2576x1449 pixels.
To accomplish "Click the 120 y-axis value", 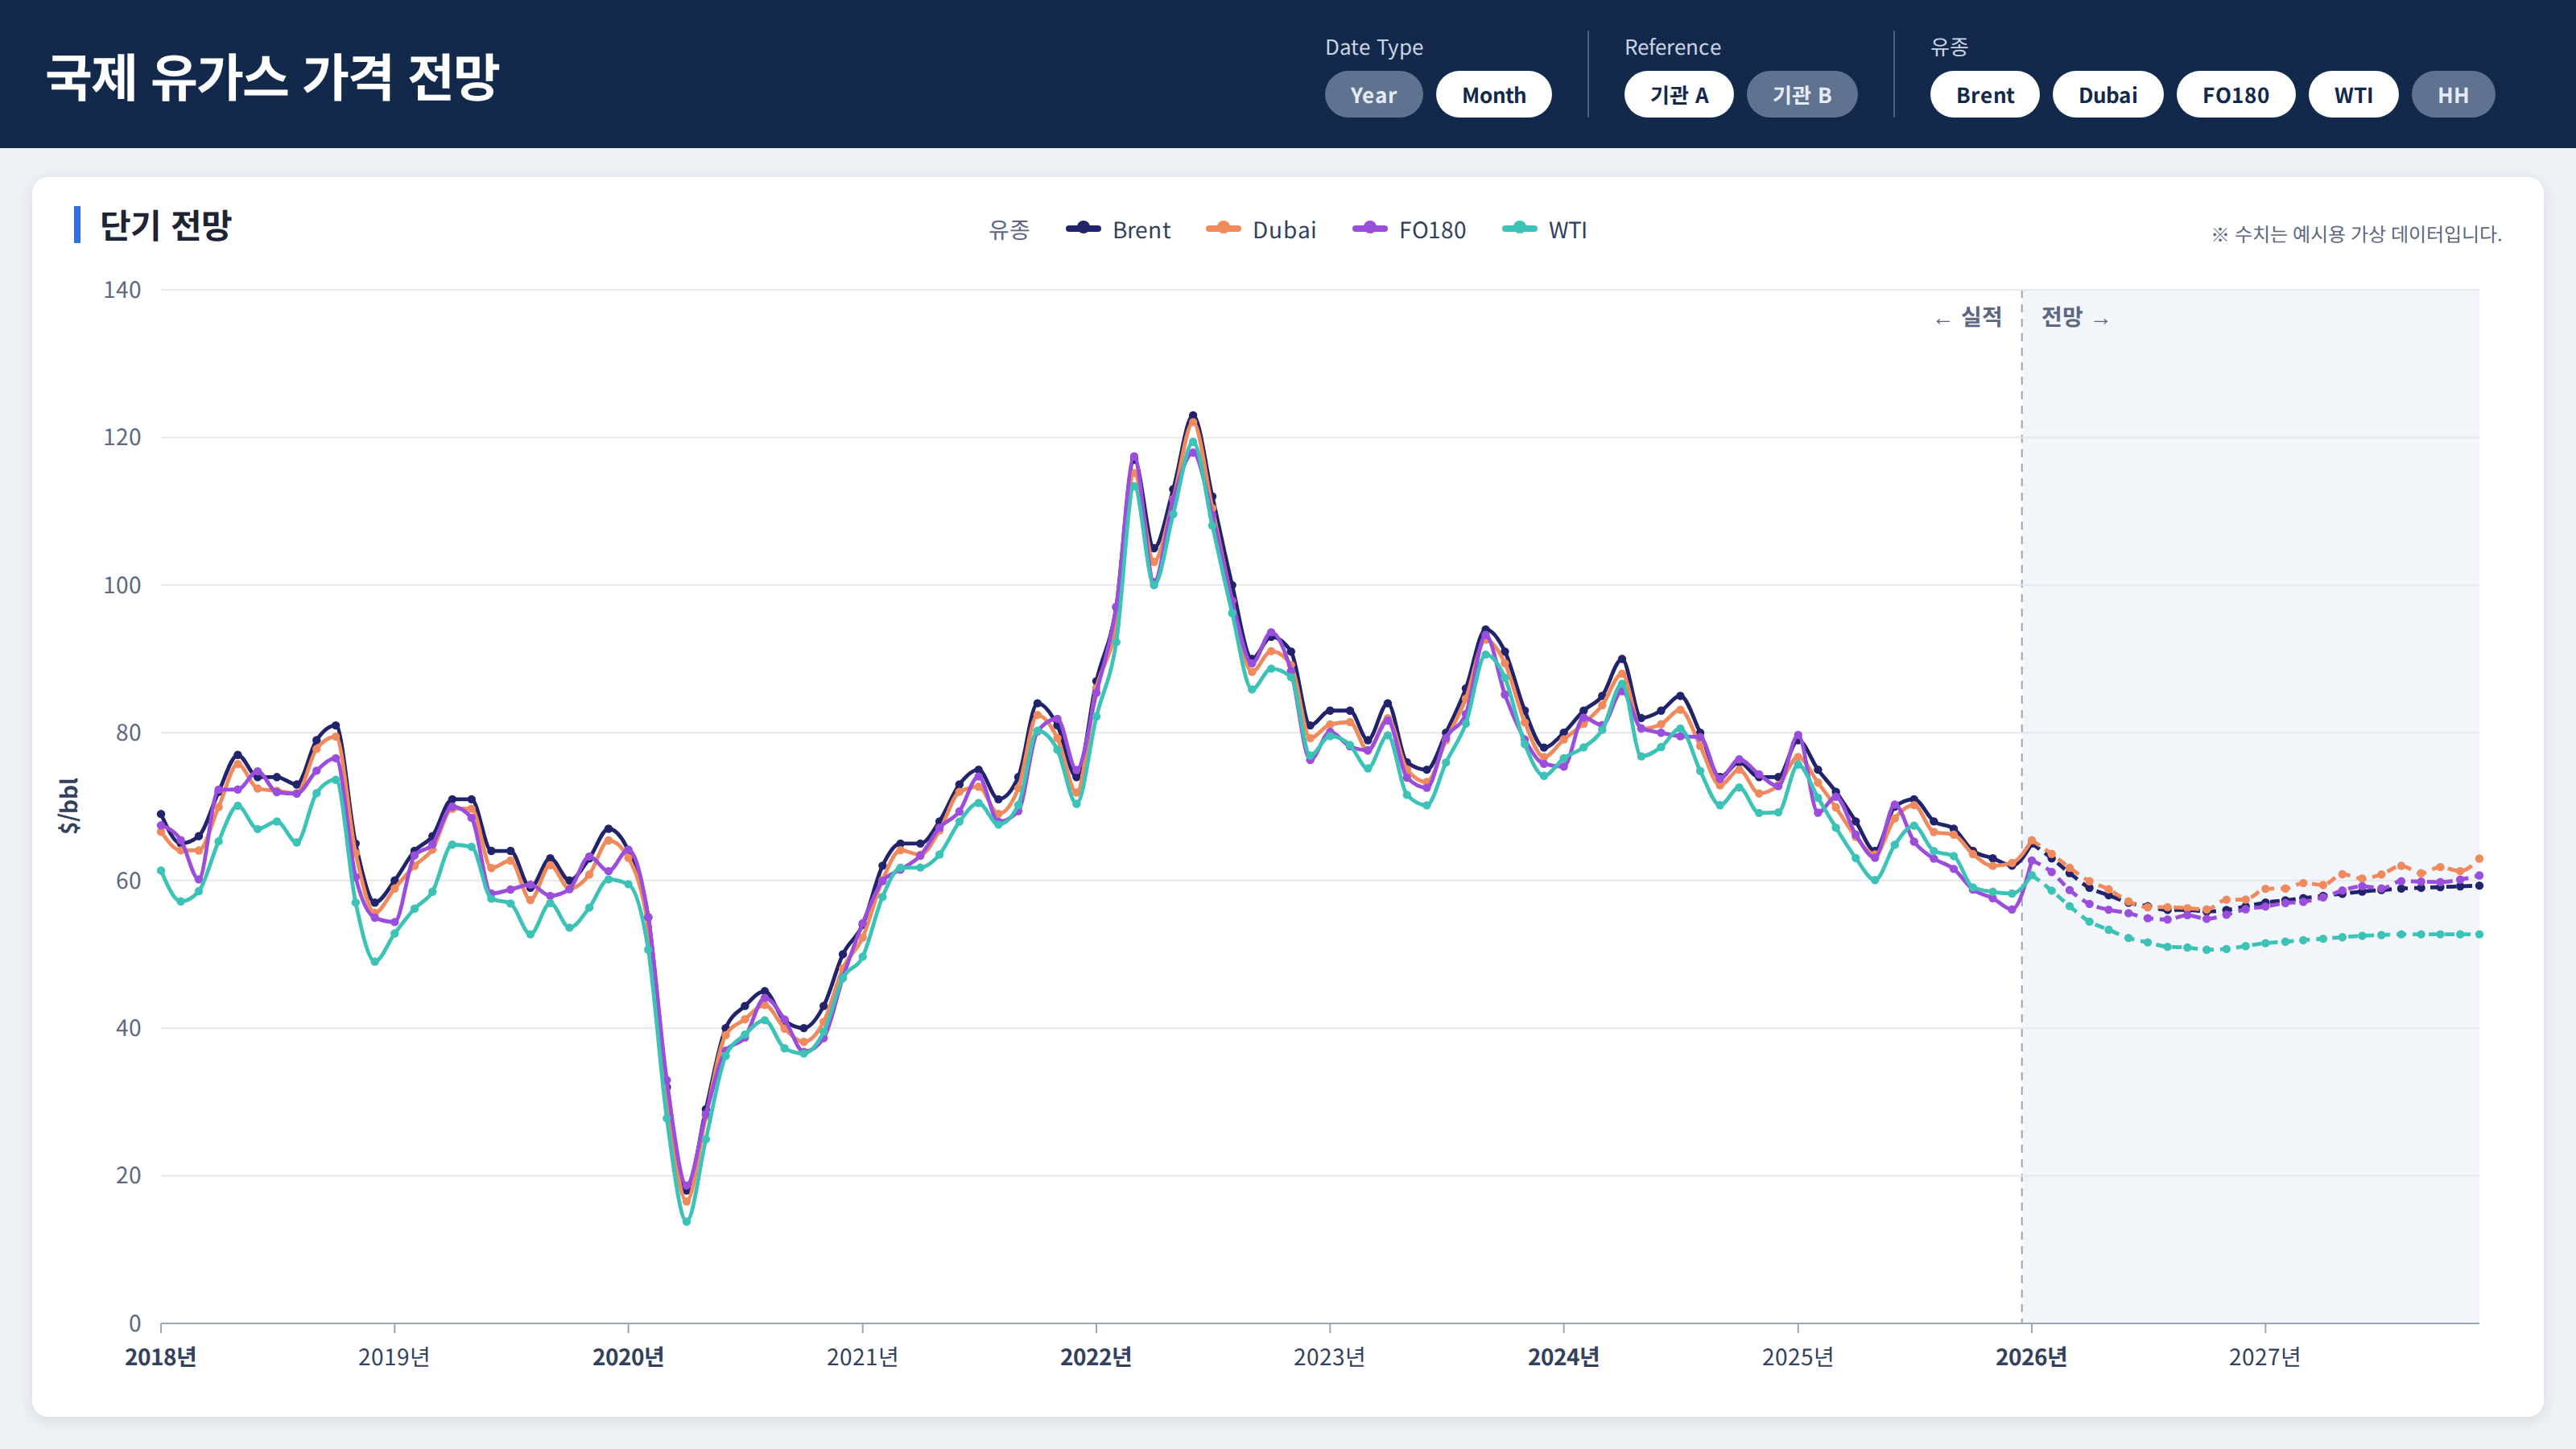I will click(122, 437).
